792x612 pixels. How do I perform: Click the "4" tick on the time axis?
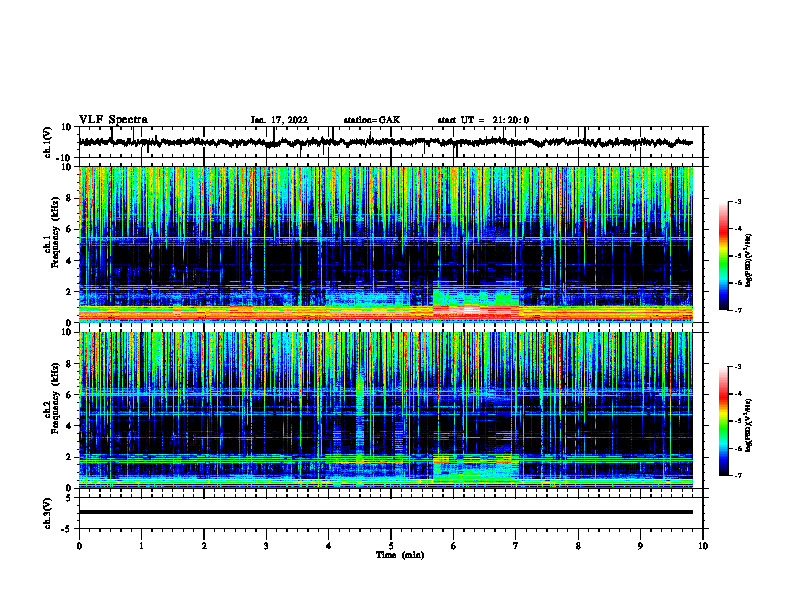(329, 546)
